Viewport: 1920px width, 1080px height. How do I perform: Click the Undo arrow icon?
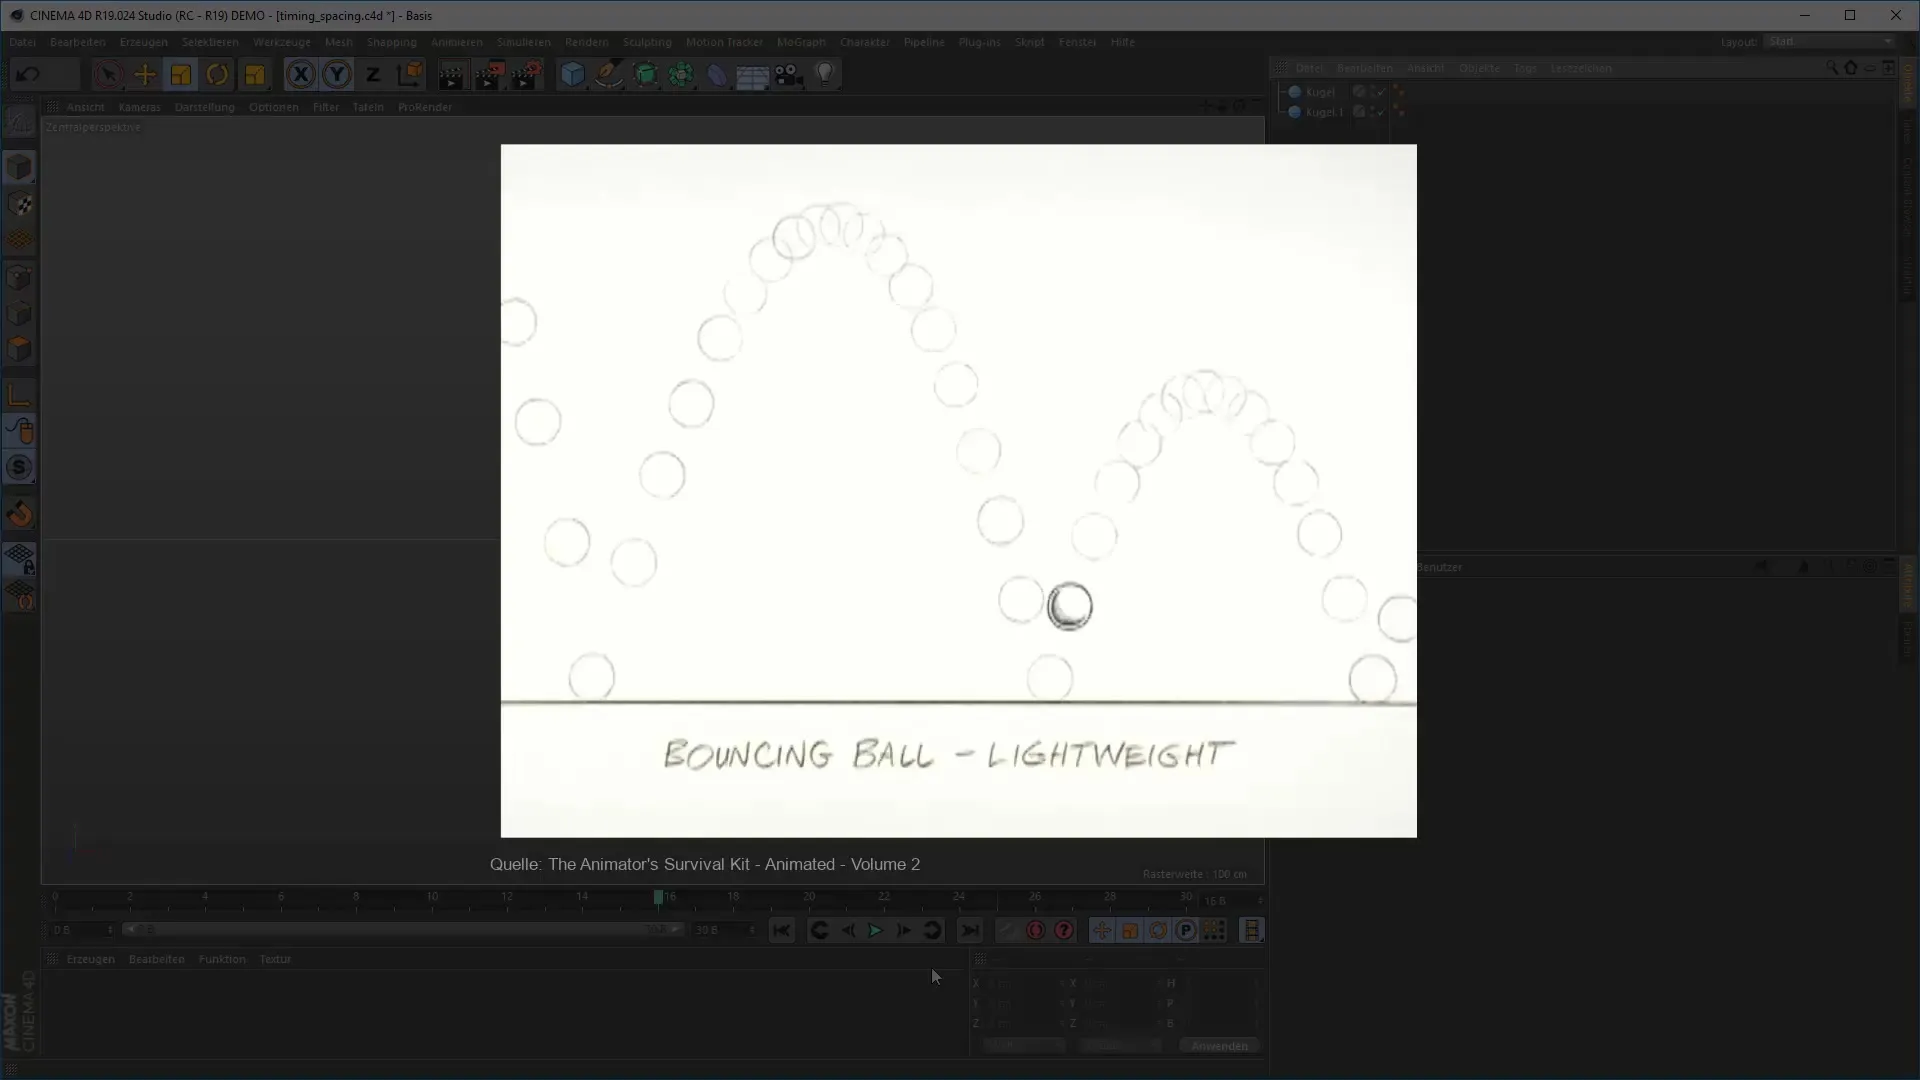click(28, 74)
